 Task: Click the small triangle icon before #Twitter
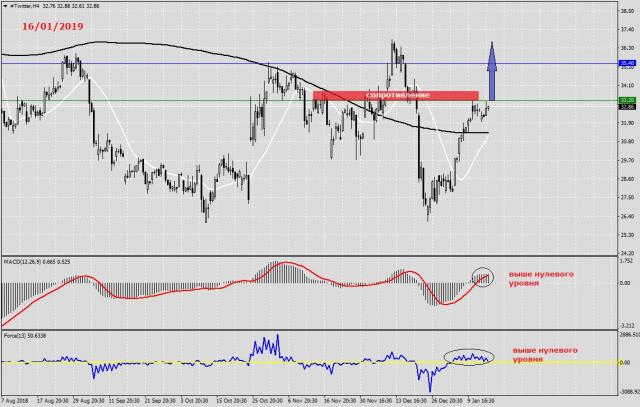pos(5,6)
